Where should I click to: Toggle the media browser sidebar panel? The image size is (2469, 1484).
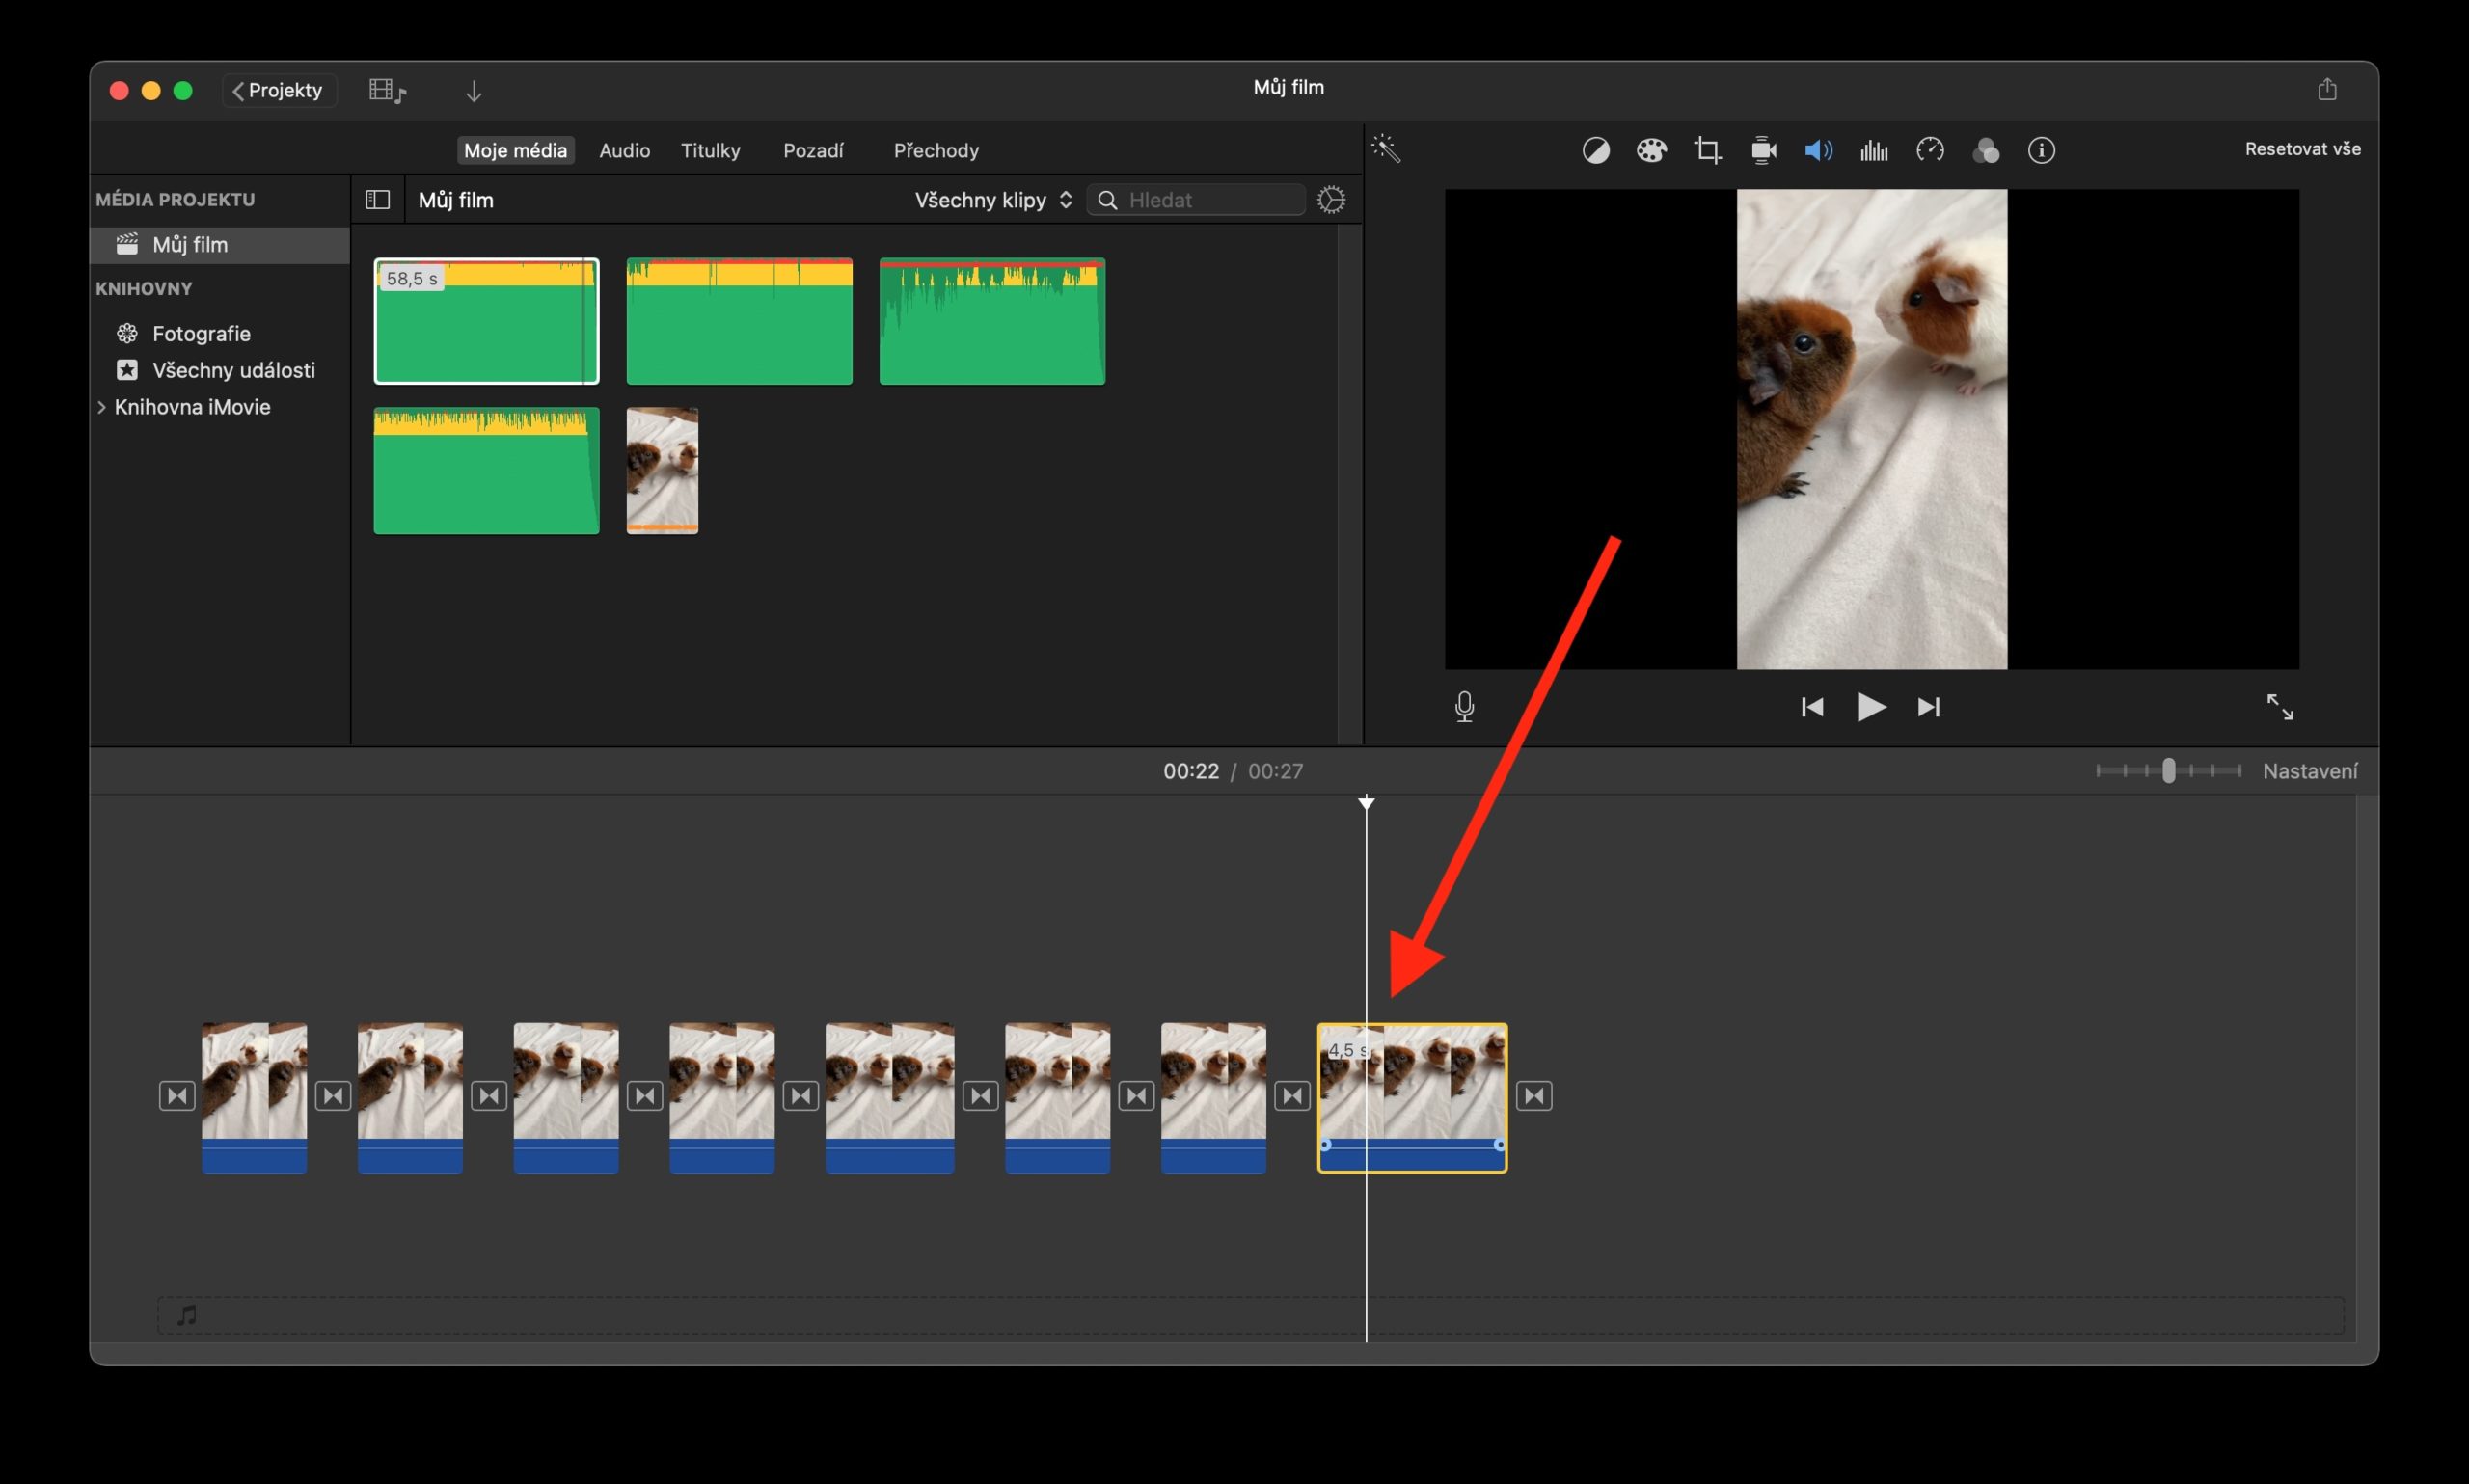(x=378, y=199)
